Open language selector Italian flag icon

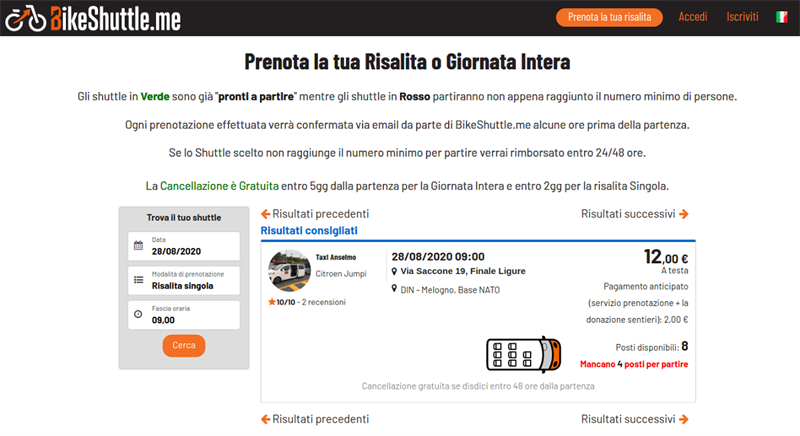[781, 17]
